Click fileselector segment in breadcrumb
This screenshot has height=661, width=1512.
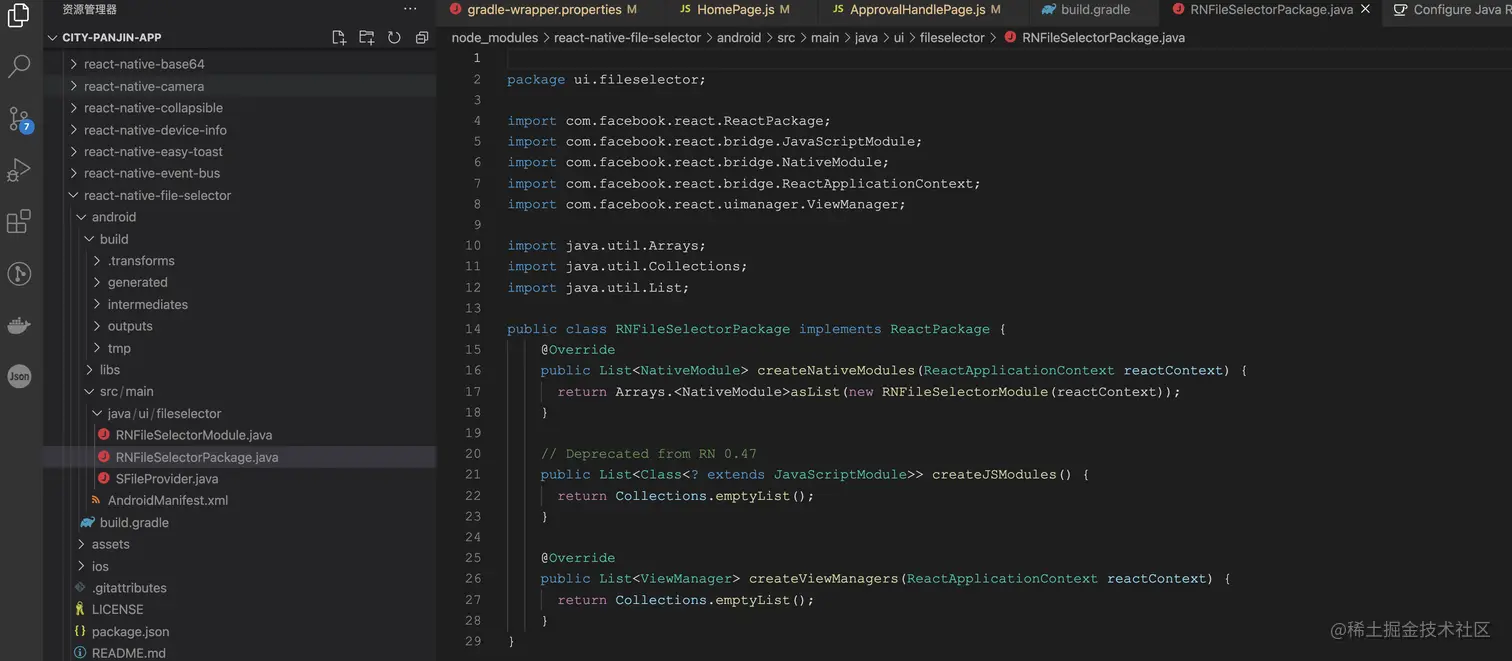point(952,37)
